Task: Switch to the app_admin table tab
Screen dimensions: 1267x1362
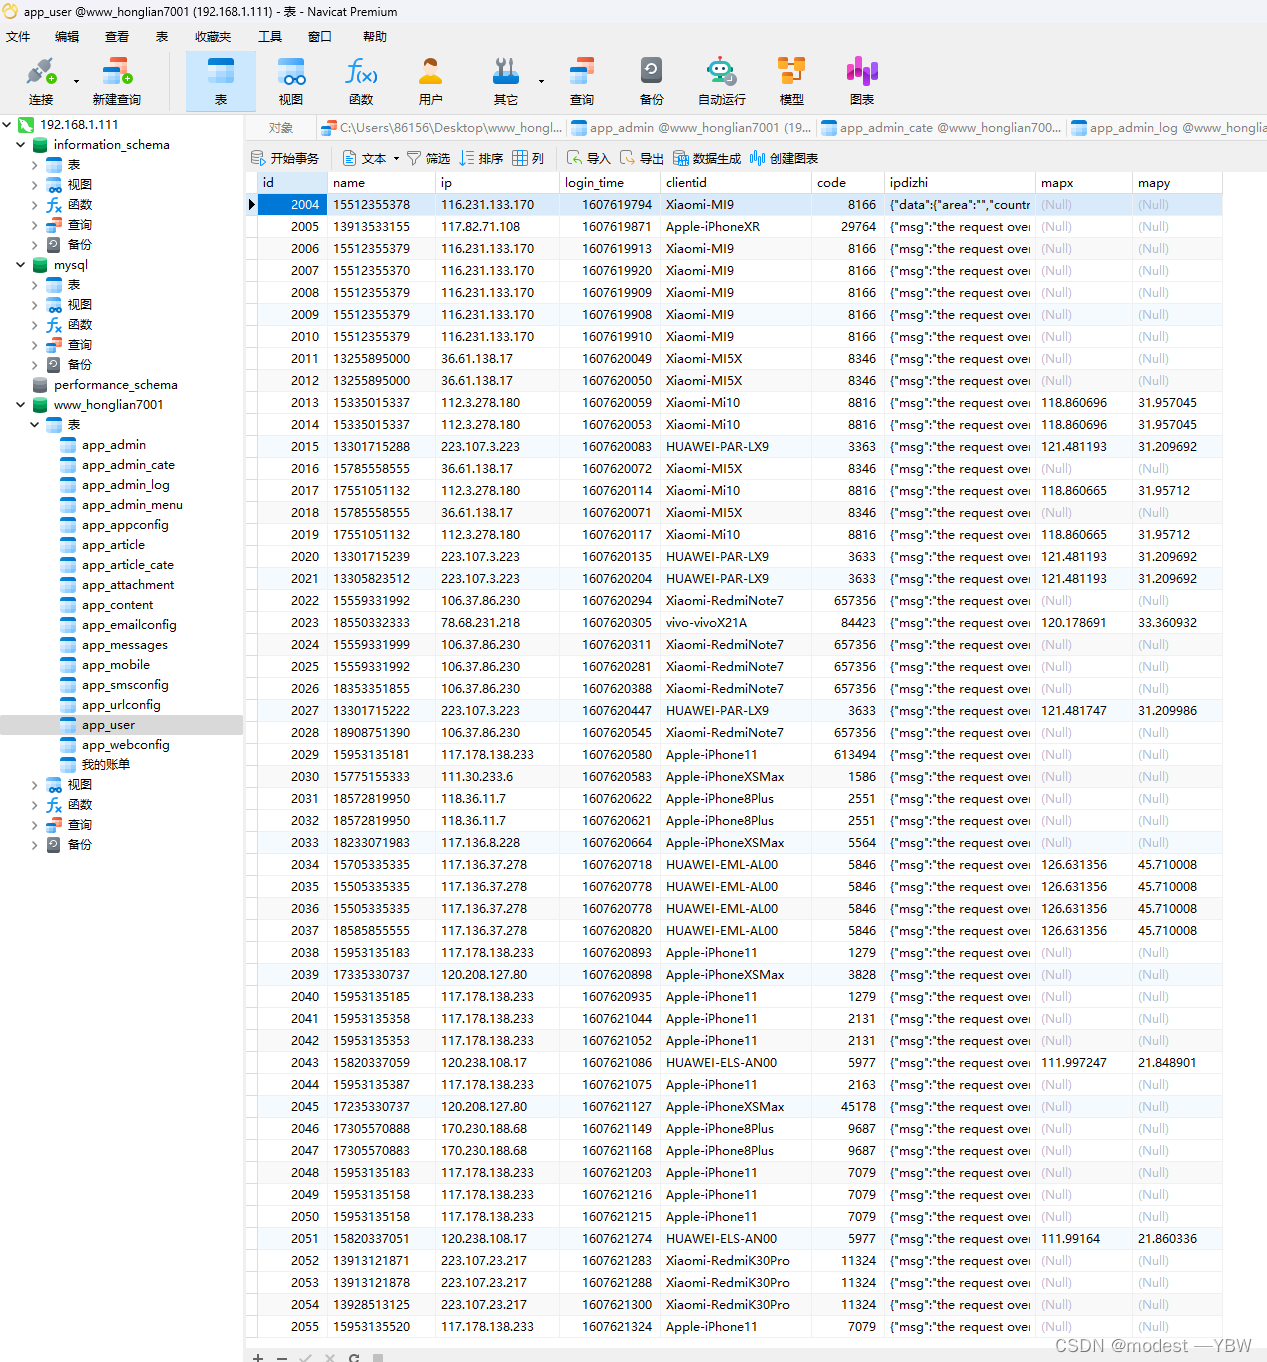Action: (x=692, y=128)
